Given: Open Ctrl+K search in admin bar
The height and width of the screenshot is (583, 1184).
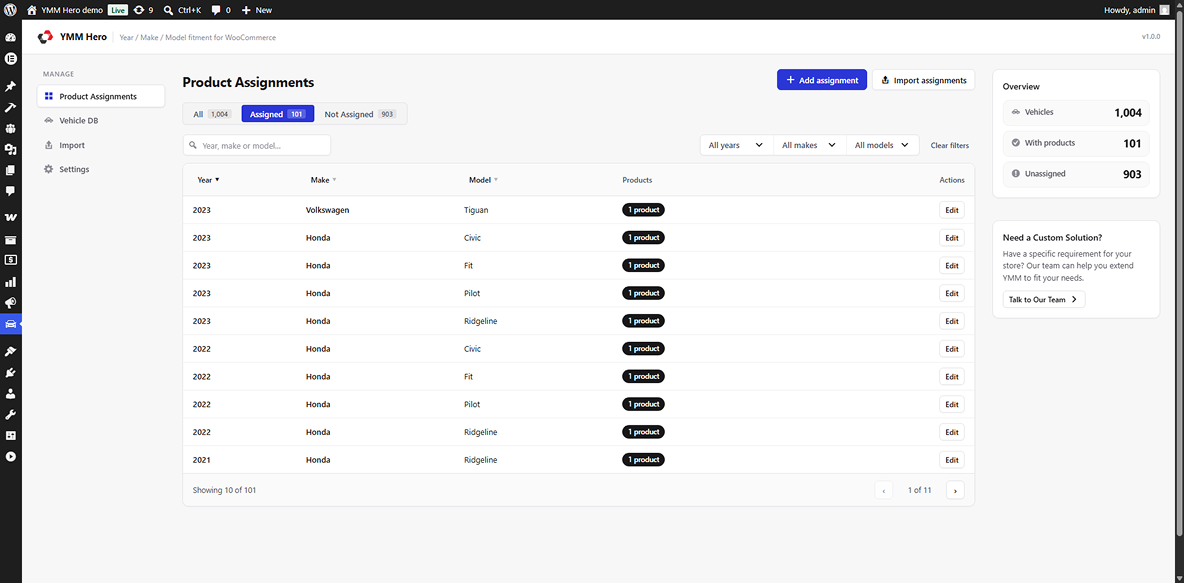Looking at the screenshot, I should 182,10.
